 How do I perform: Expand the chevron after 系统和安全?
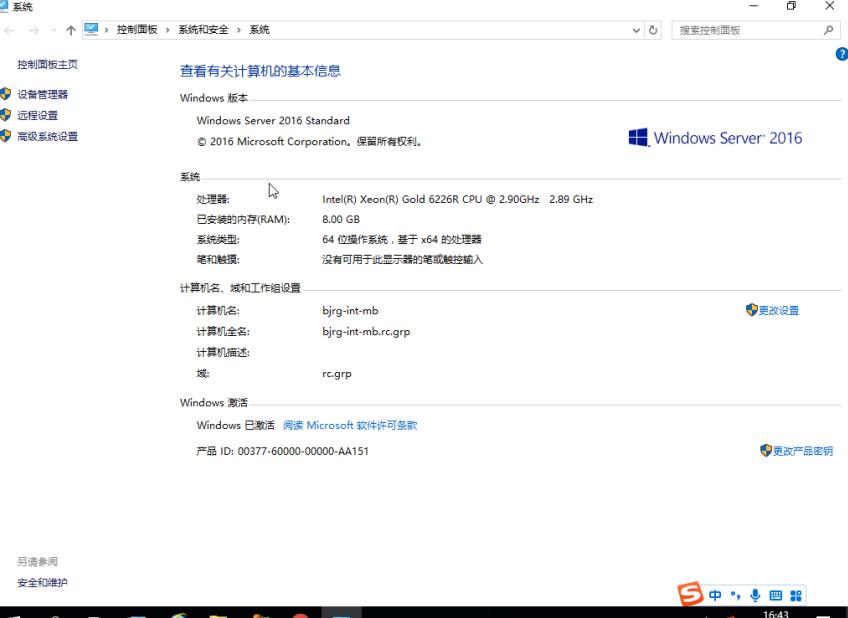pos(239,29)
